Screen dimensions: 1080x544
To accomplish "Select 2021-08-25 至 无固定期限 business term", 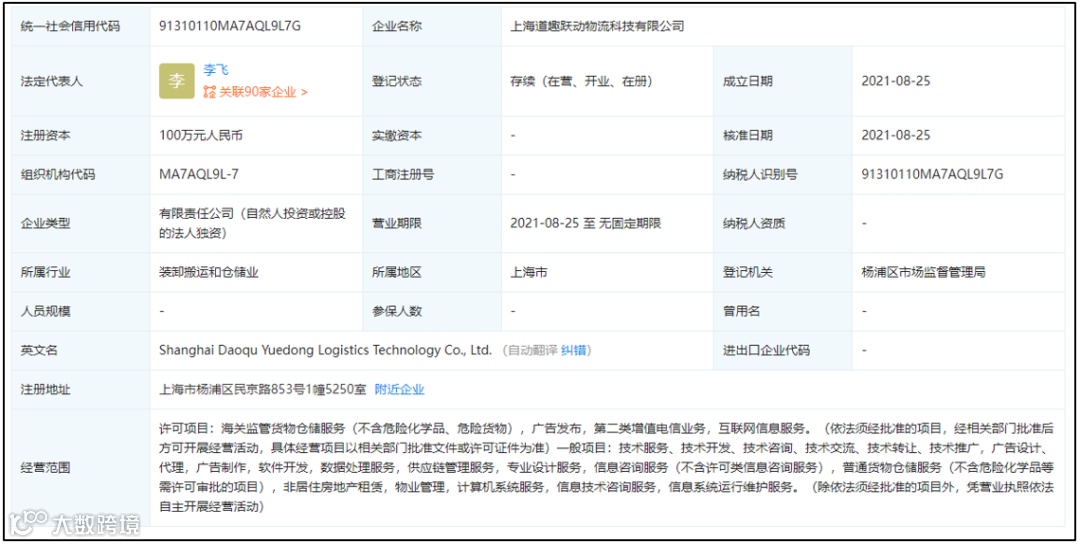I will [585, 224].
